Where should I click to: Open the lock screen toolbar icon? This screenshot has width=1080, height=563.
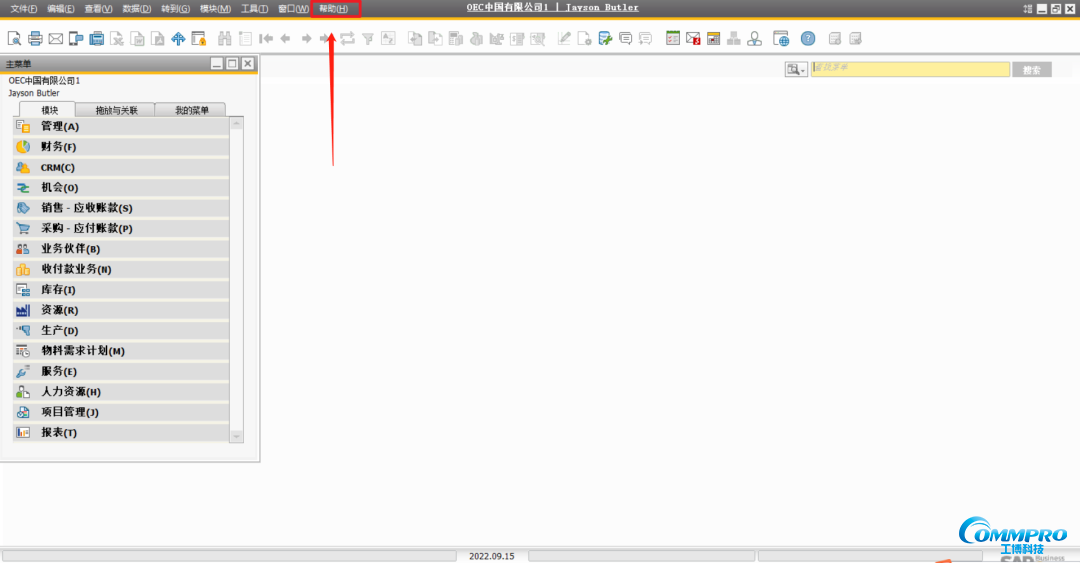pos(198,39)
